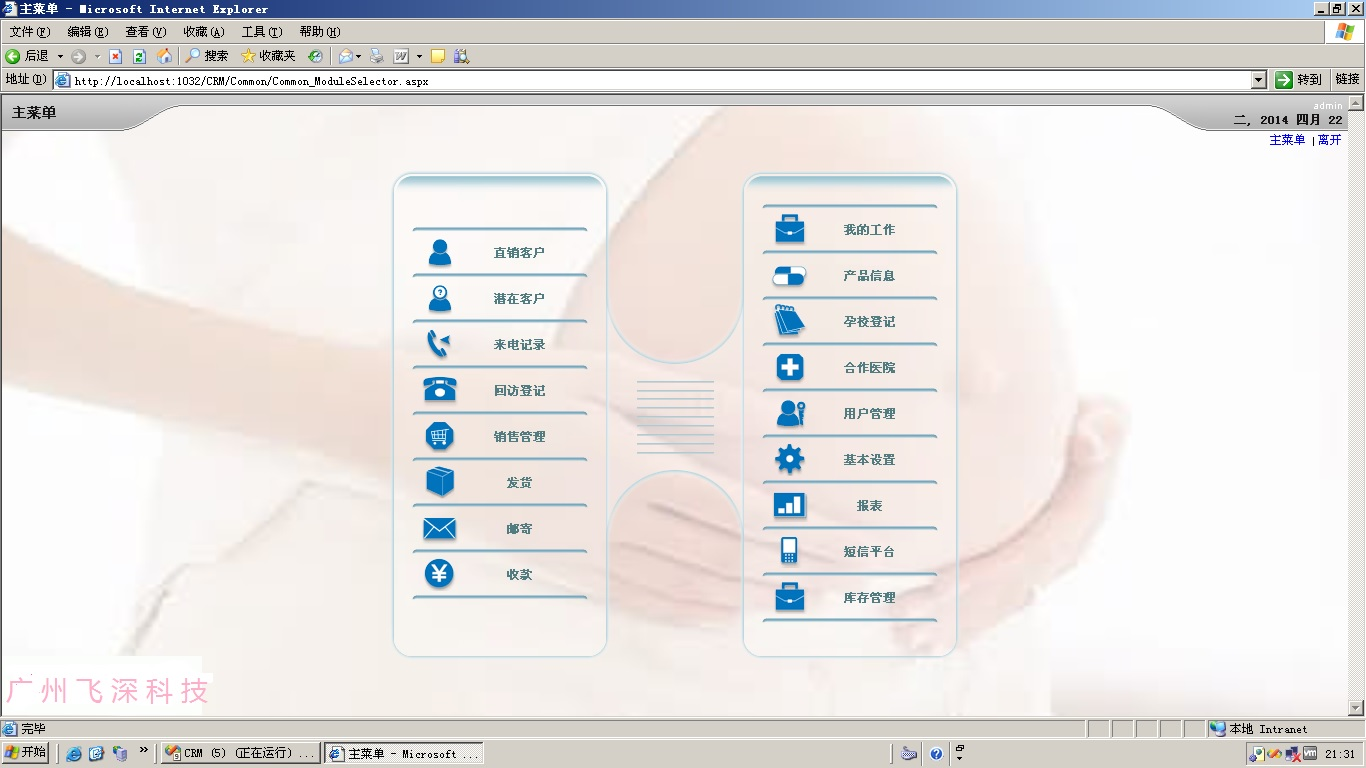Open the 报表 bar chart icon

(x=789, y=506)
